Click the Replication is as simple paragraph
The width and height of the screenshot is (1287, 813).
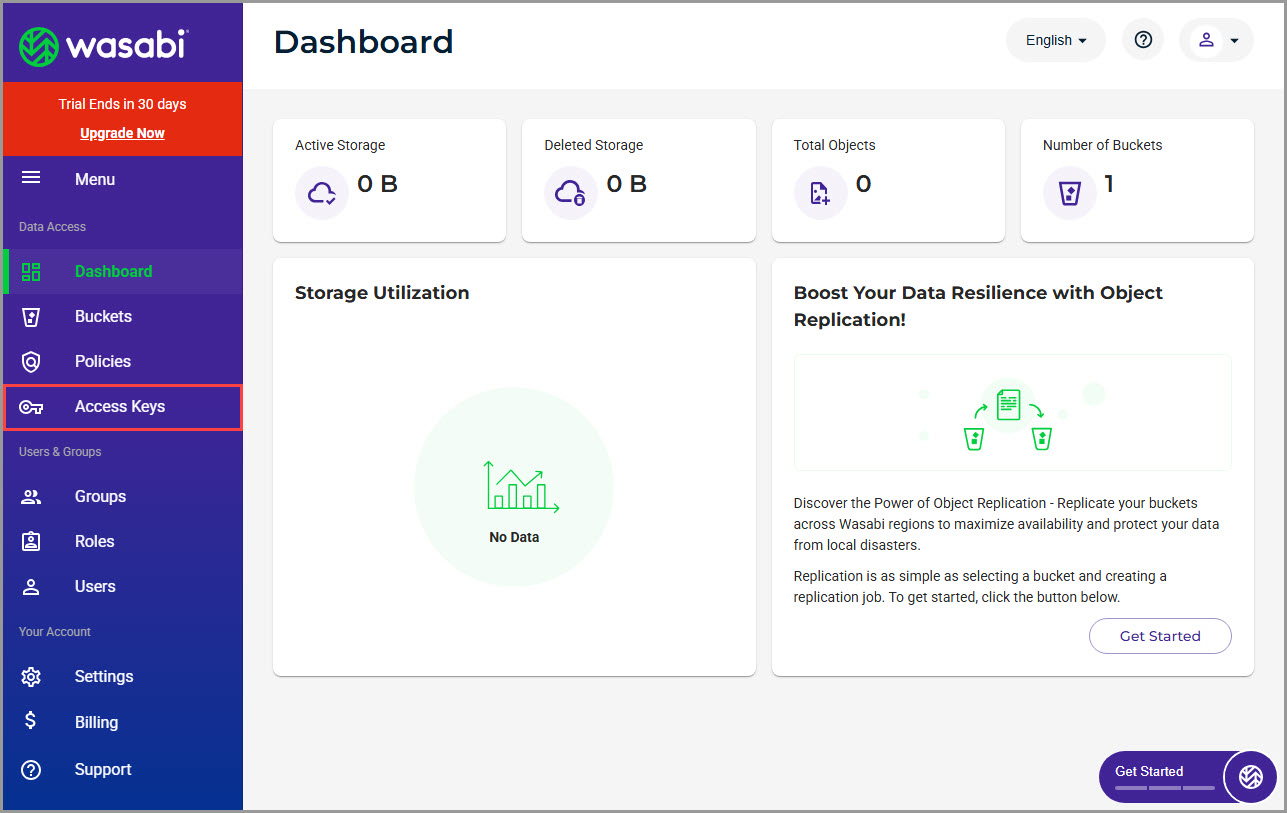(980, 587)
